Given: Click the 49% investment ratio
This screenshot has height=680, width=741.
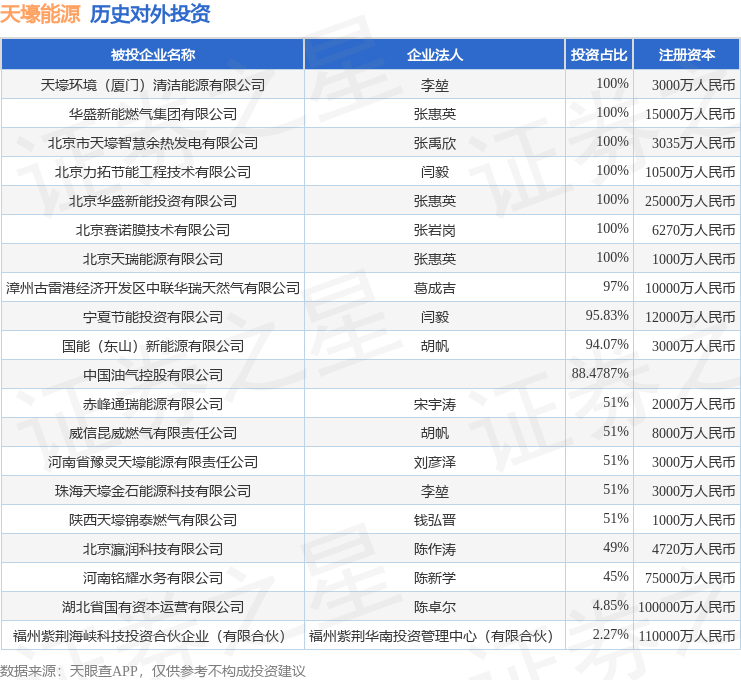Looking at the screenshot, I should (x=616, y=547).
